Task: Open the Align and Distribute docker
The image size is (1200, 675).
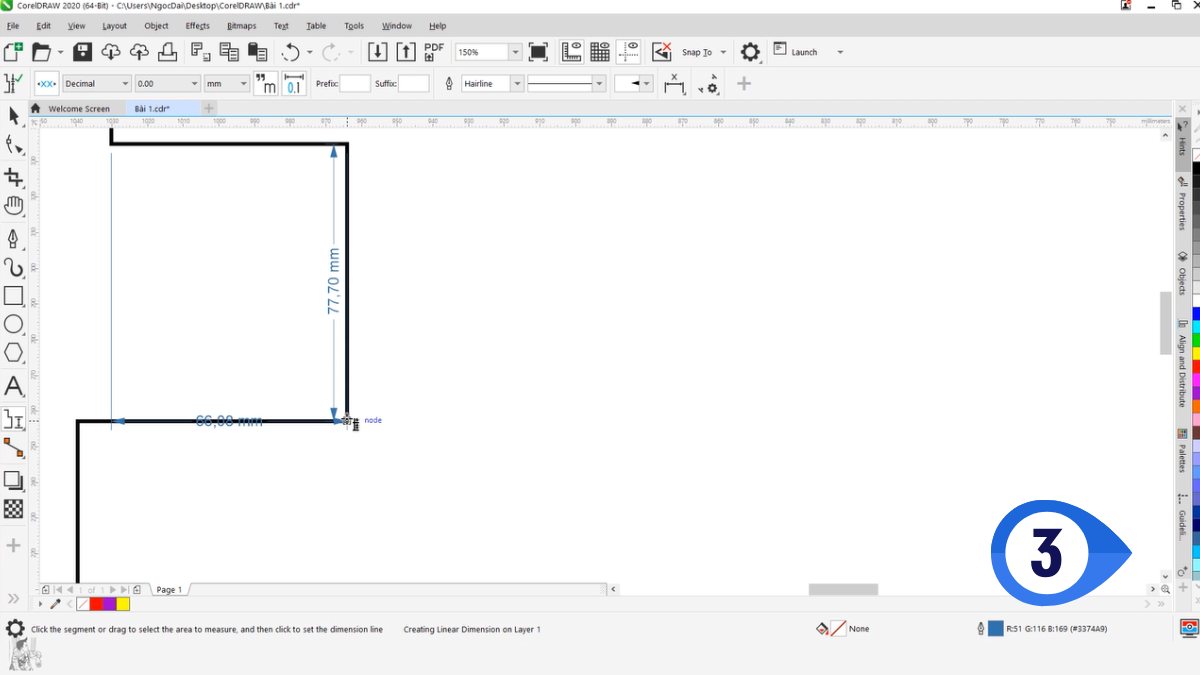Action: [x=1182, y=364]
